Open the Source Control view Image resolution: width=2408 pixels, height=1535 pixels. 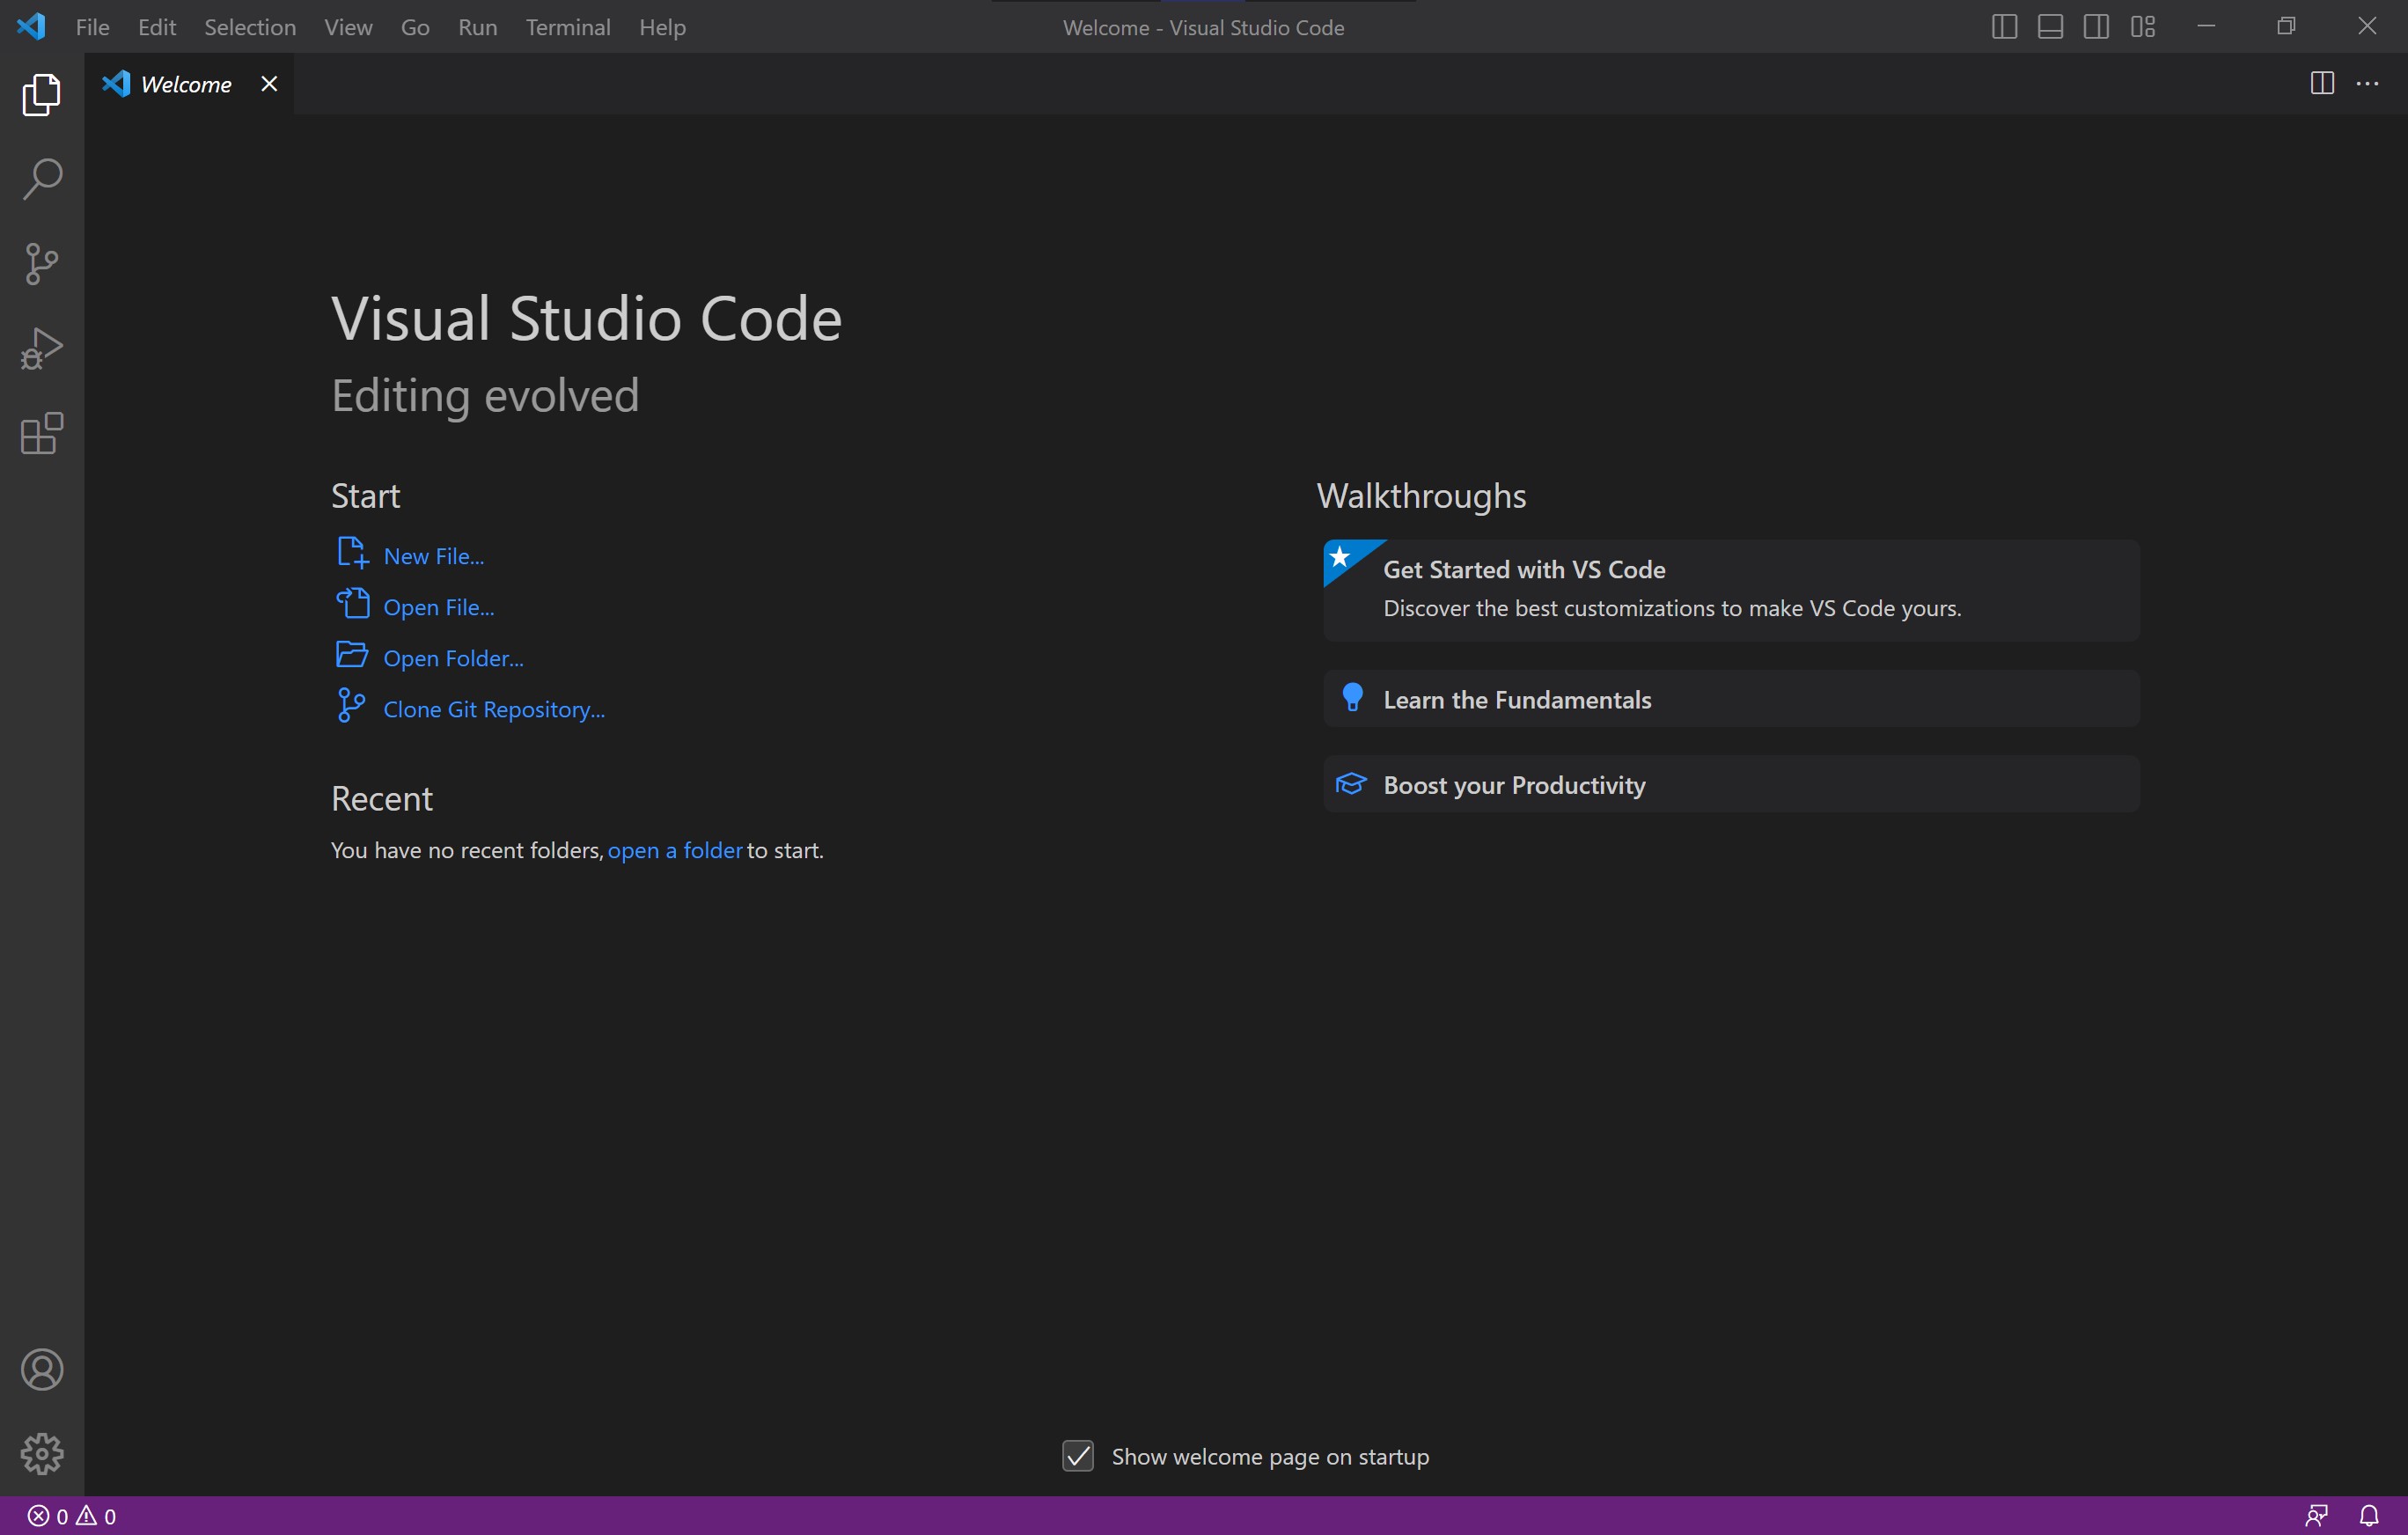pos(42,264)
